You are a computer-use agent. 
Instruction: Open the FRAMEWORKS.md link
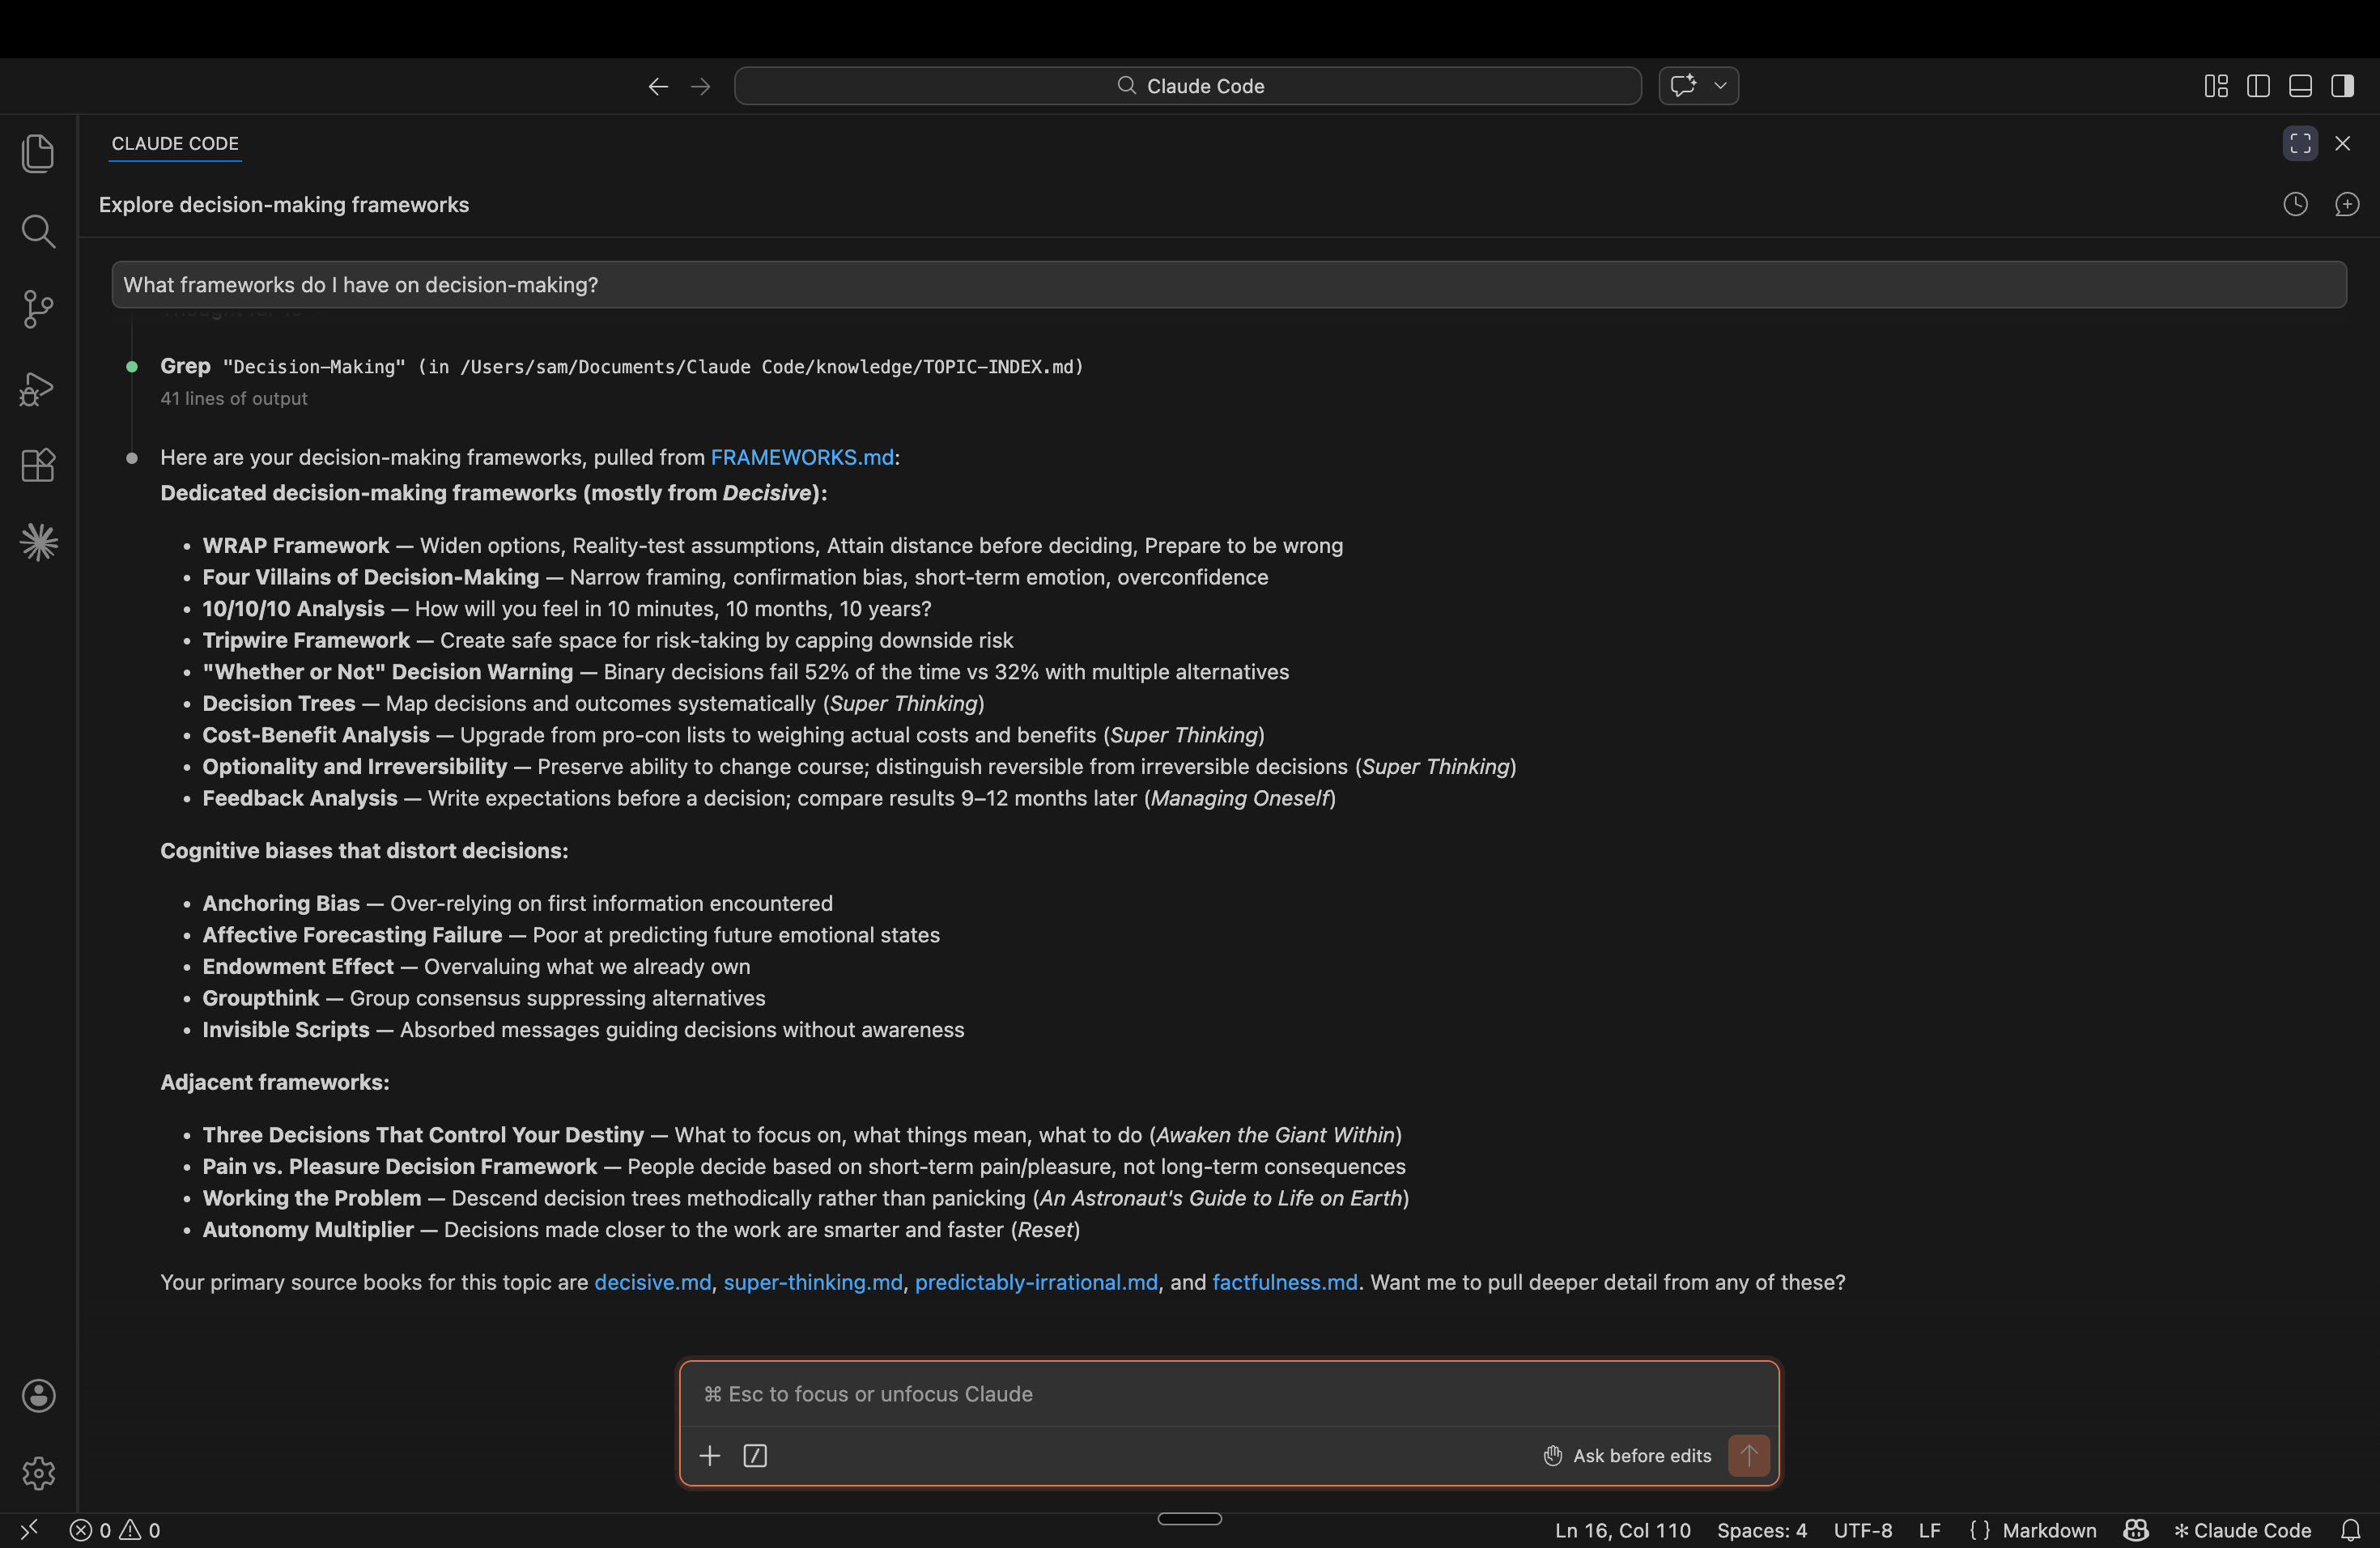coord(801,457)
